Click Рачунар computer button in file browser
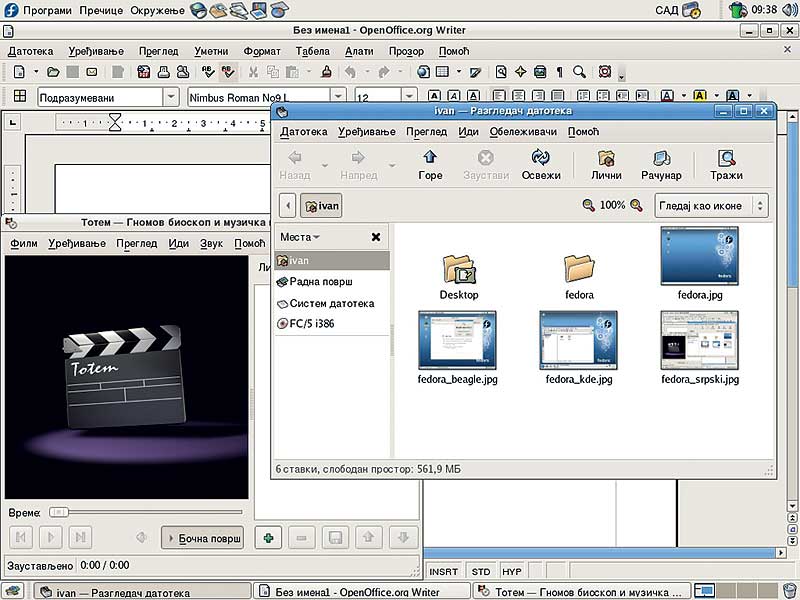 (x=661, y=165)
